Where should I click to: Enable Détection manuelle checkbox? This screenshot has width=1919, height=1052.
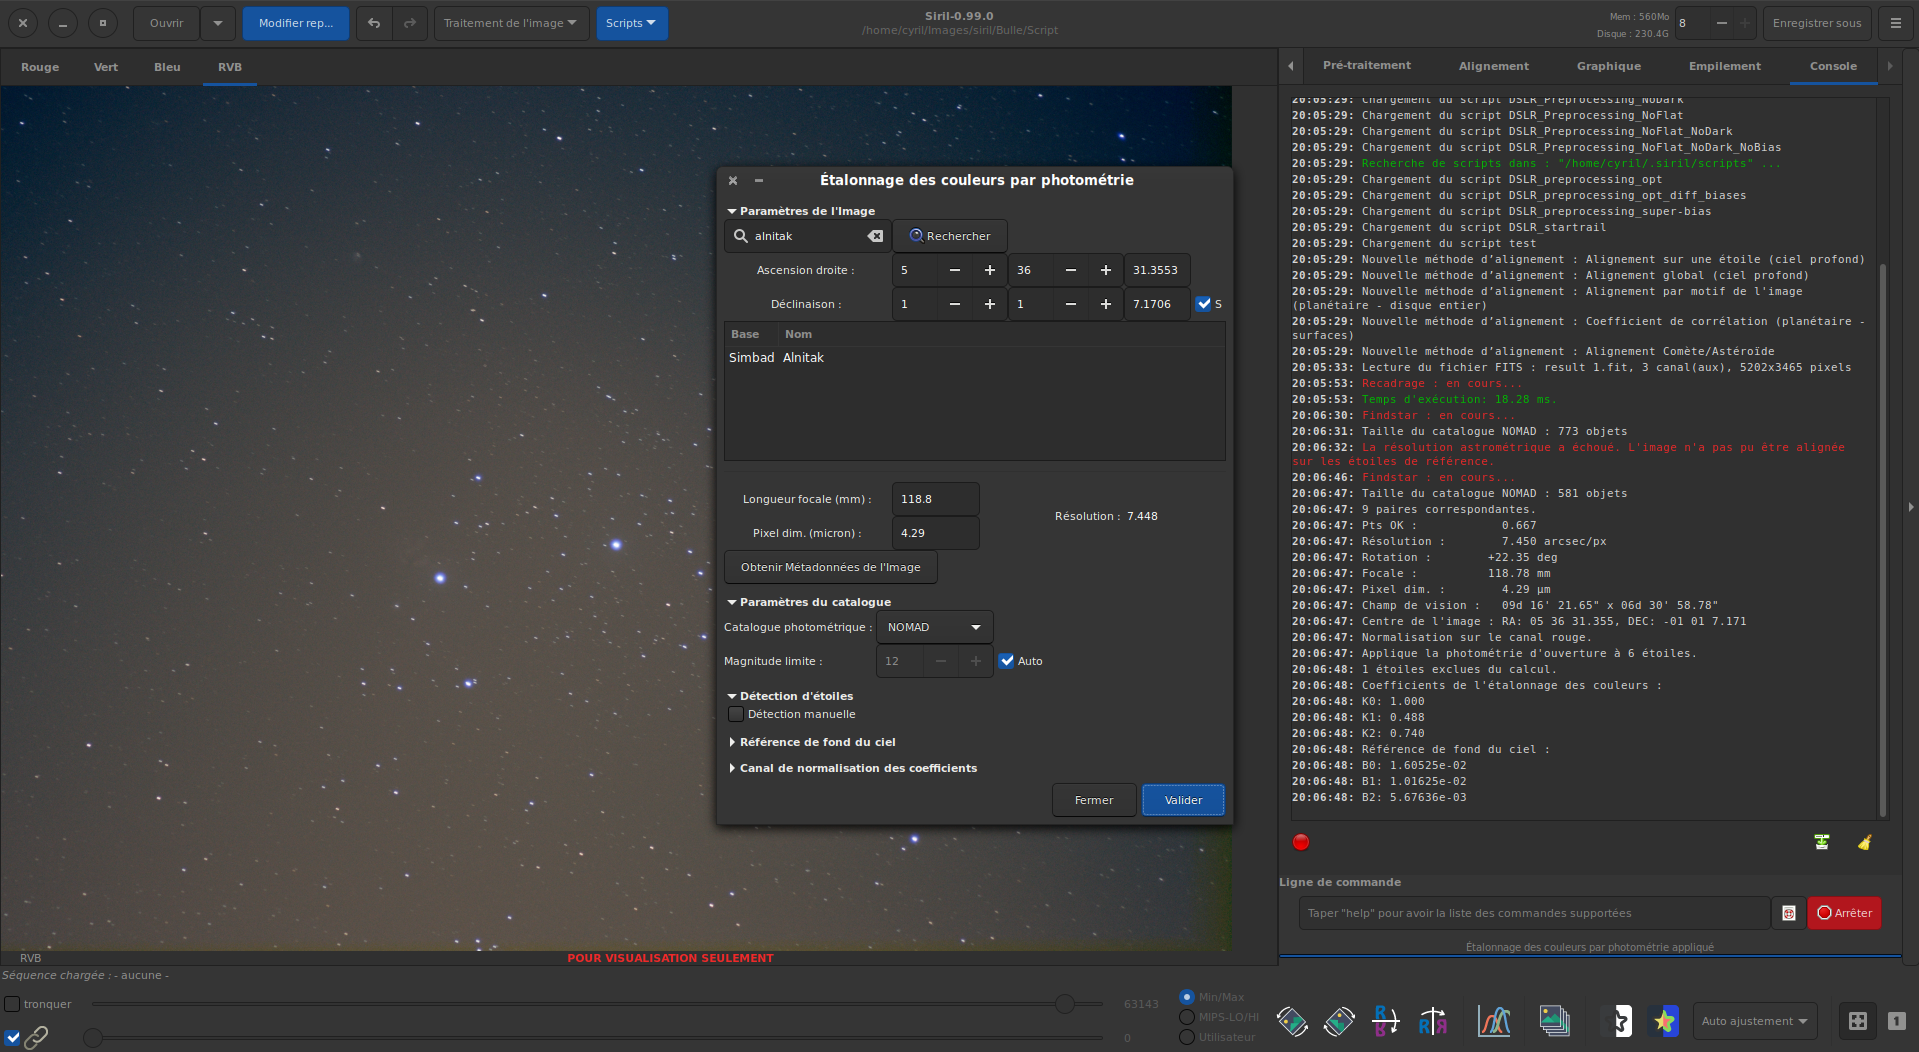point(736,714)
